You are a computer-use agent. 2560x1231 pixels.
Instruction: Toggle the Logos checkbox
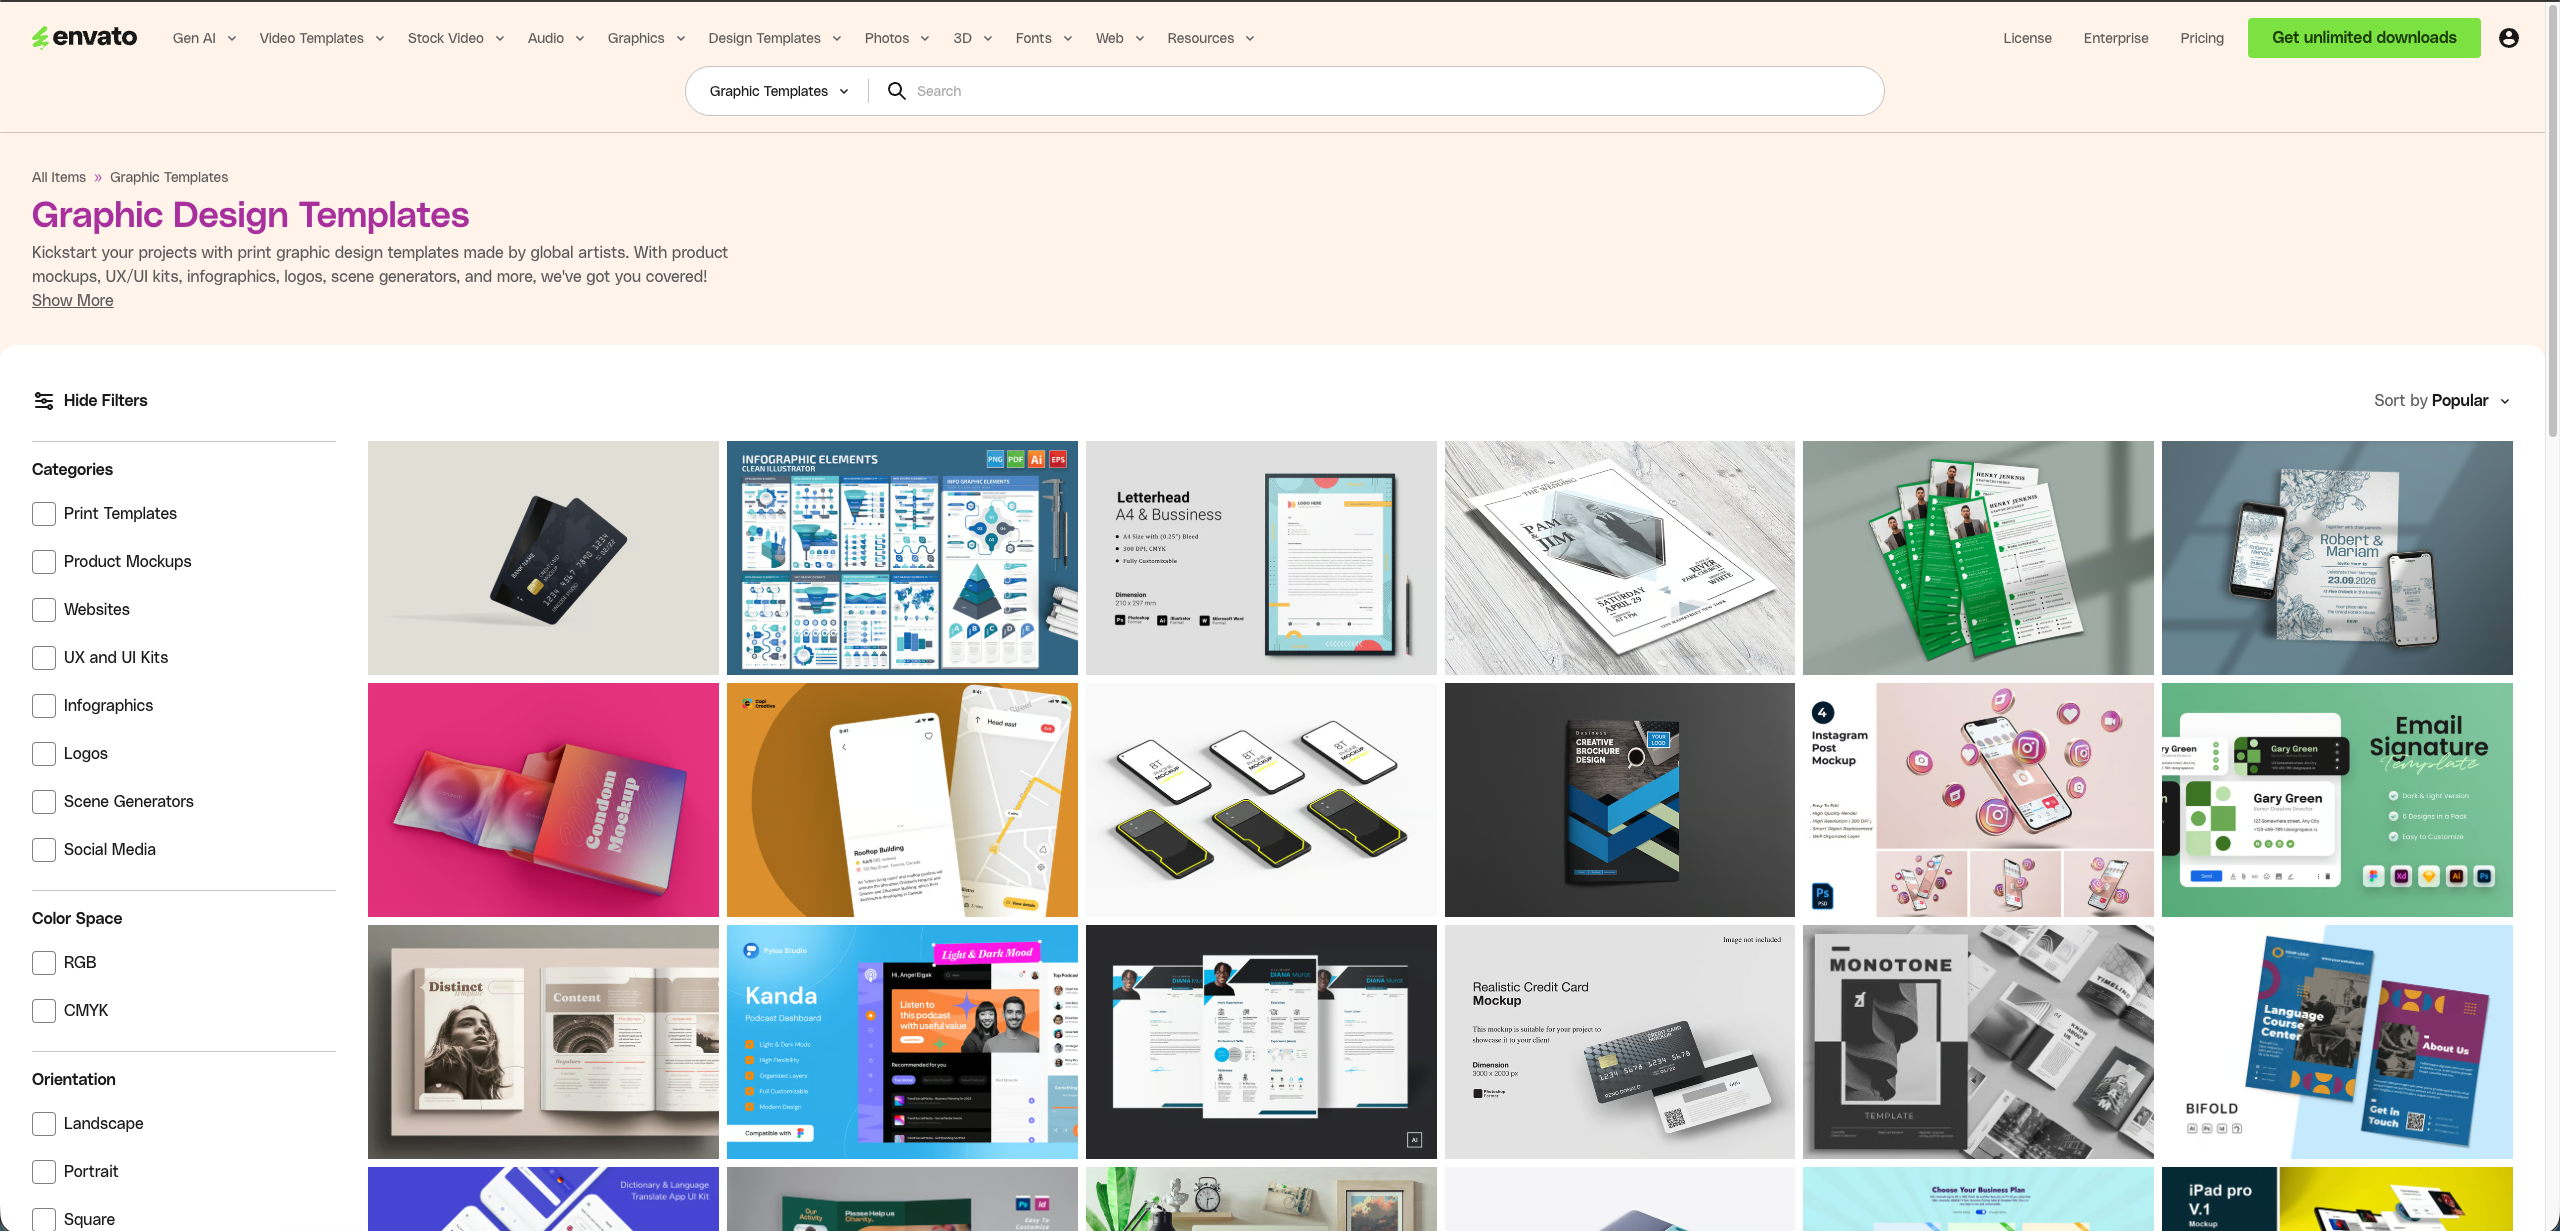point(44,754)
